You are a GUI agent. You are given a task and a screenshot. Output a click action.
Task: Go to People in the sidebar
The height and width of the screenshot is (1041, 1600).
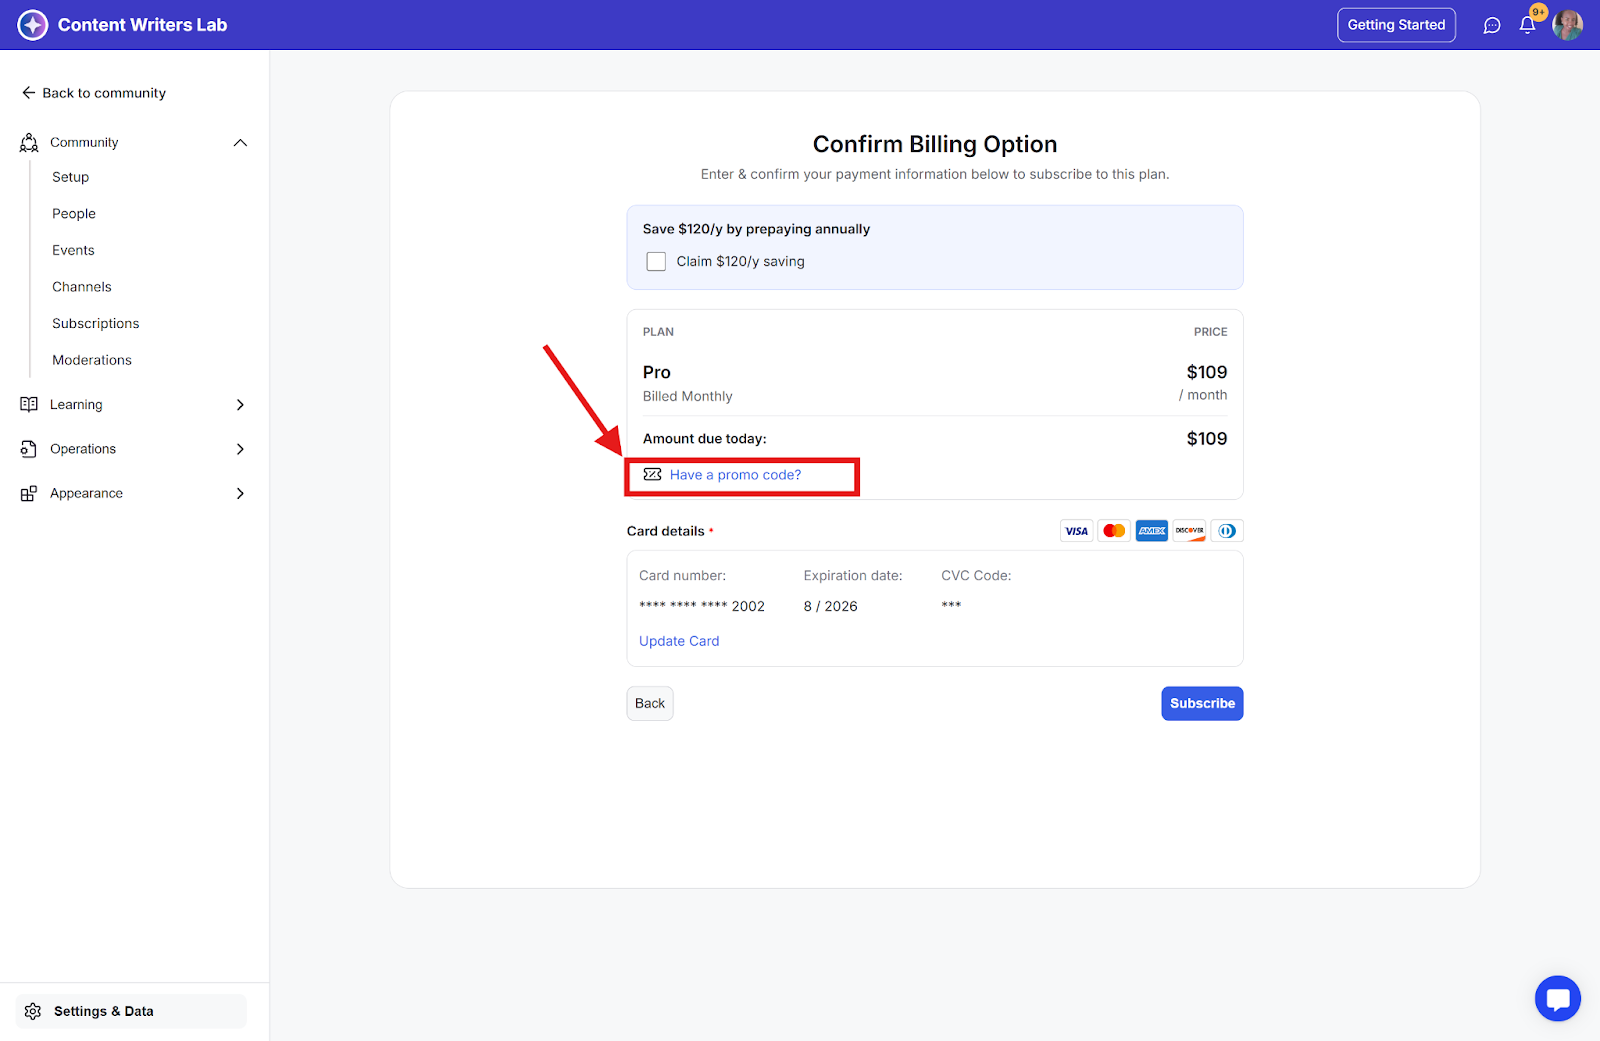[x=74, y=214]
